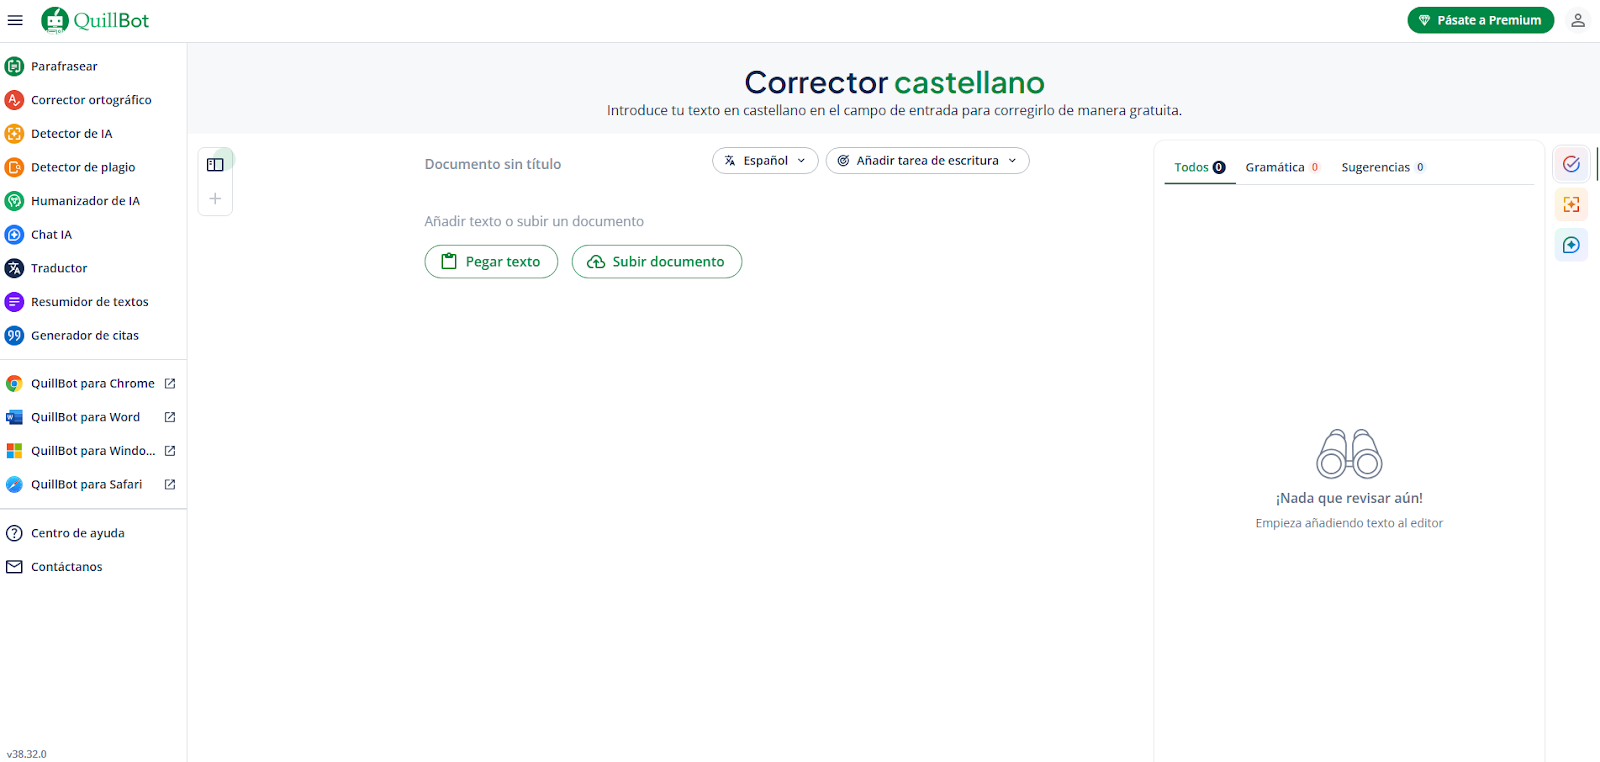Click the Parafrasear icon in sidebar
The height and width of the screenshot is (762, 1600).
(14, 66)
